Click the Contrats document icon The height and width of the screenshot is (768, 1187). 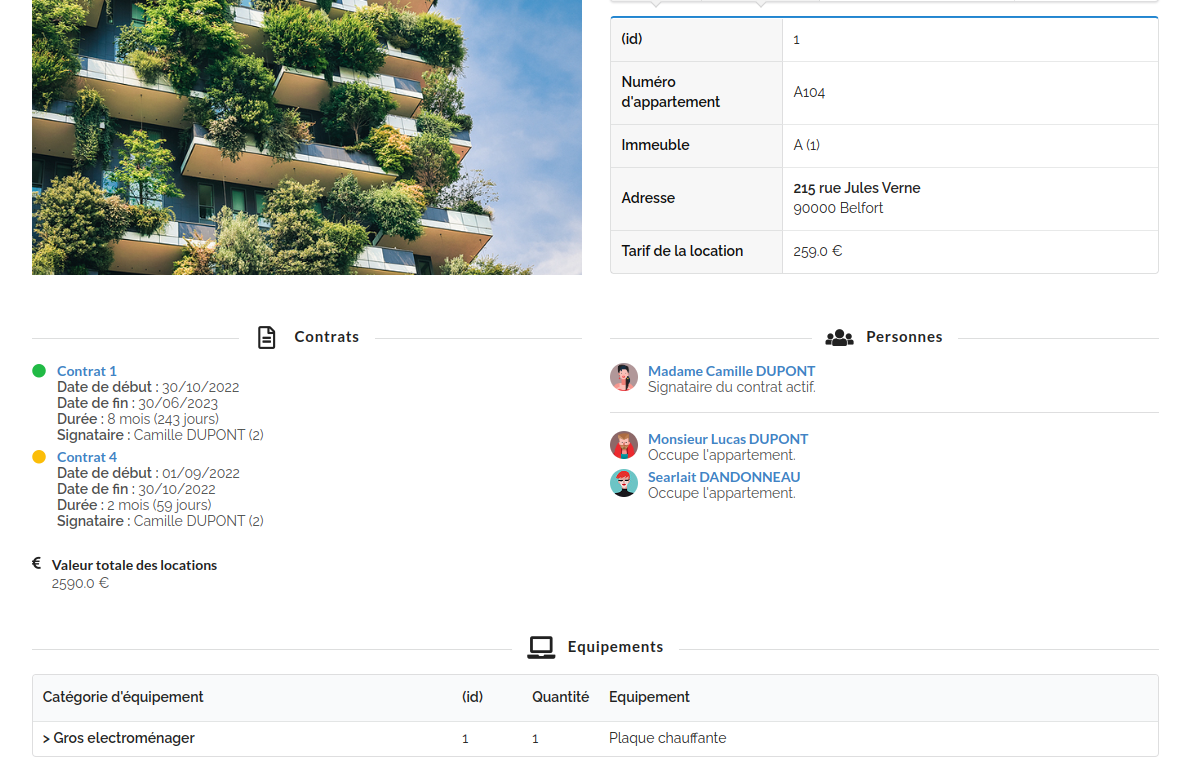[x=266, y=337]
